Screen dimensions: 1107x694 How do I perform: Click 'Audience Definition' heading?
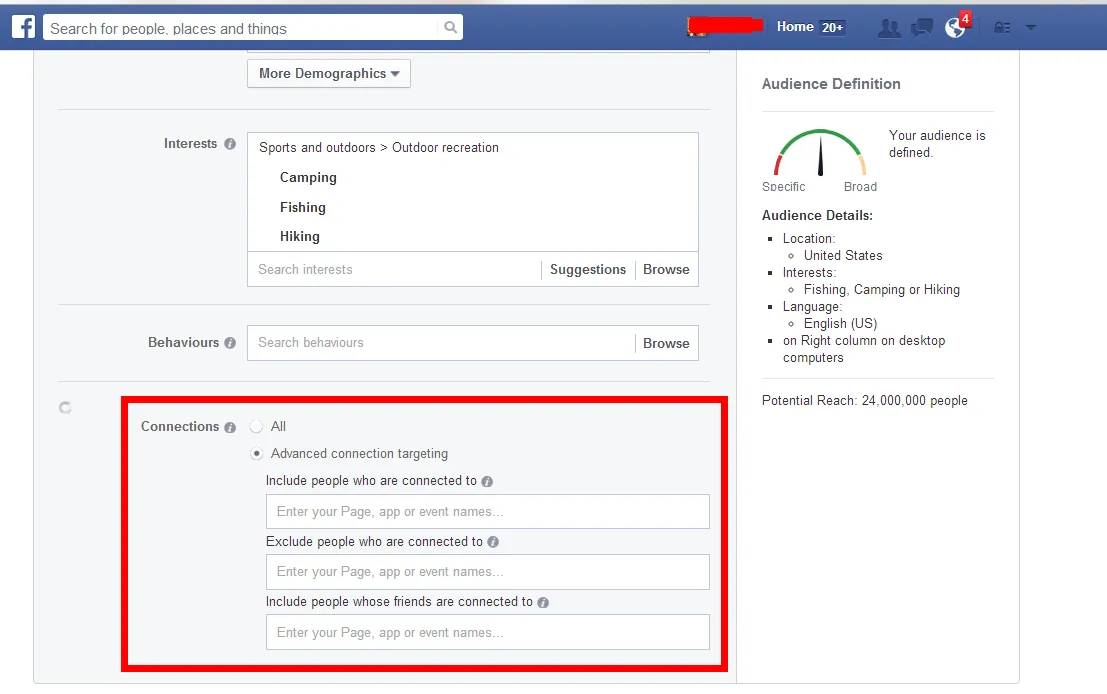(x=831, y=84)
